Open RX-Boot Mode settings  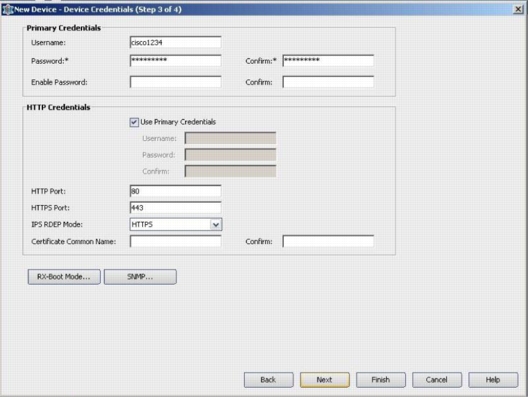click(x=64, y=277)
